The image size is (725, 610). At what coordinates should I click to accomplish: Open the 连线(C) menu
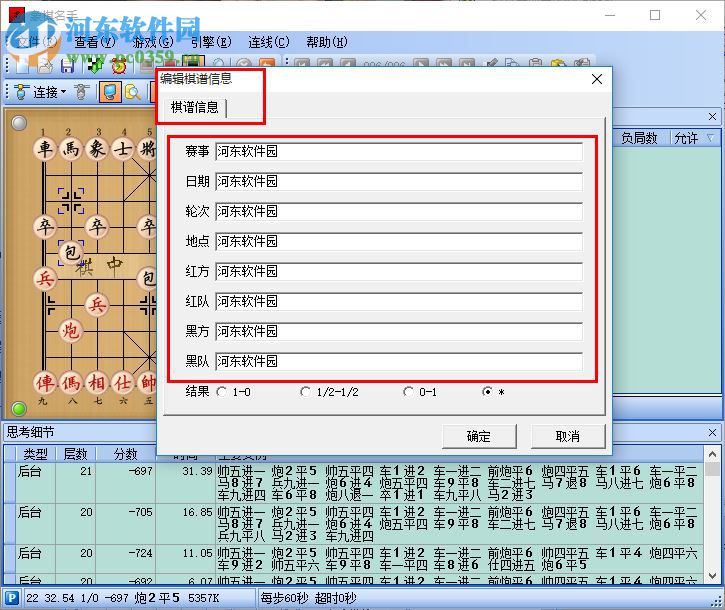269,42
